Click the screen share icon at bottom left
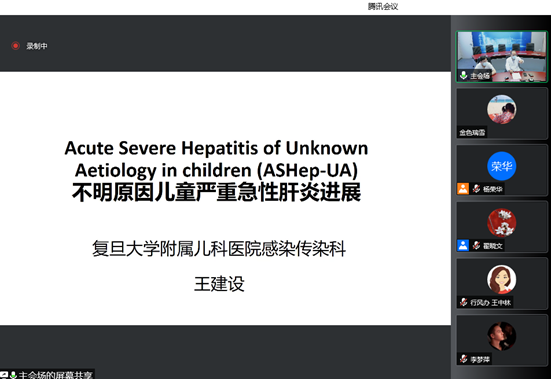Viewport: 551px width, 379px height. tap(4, 375)
